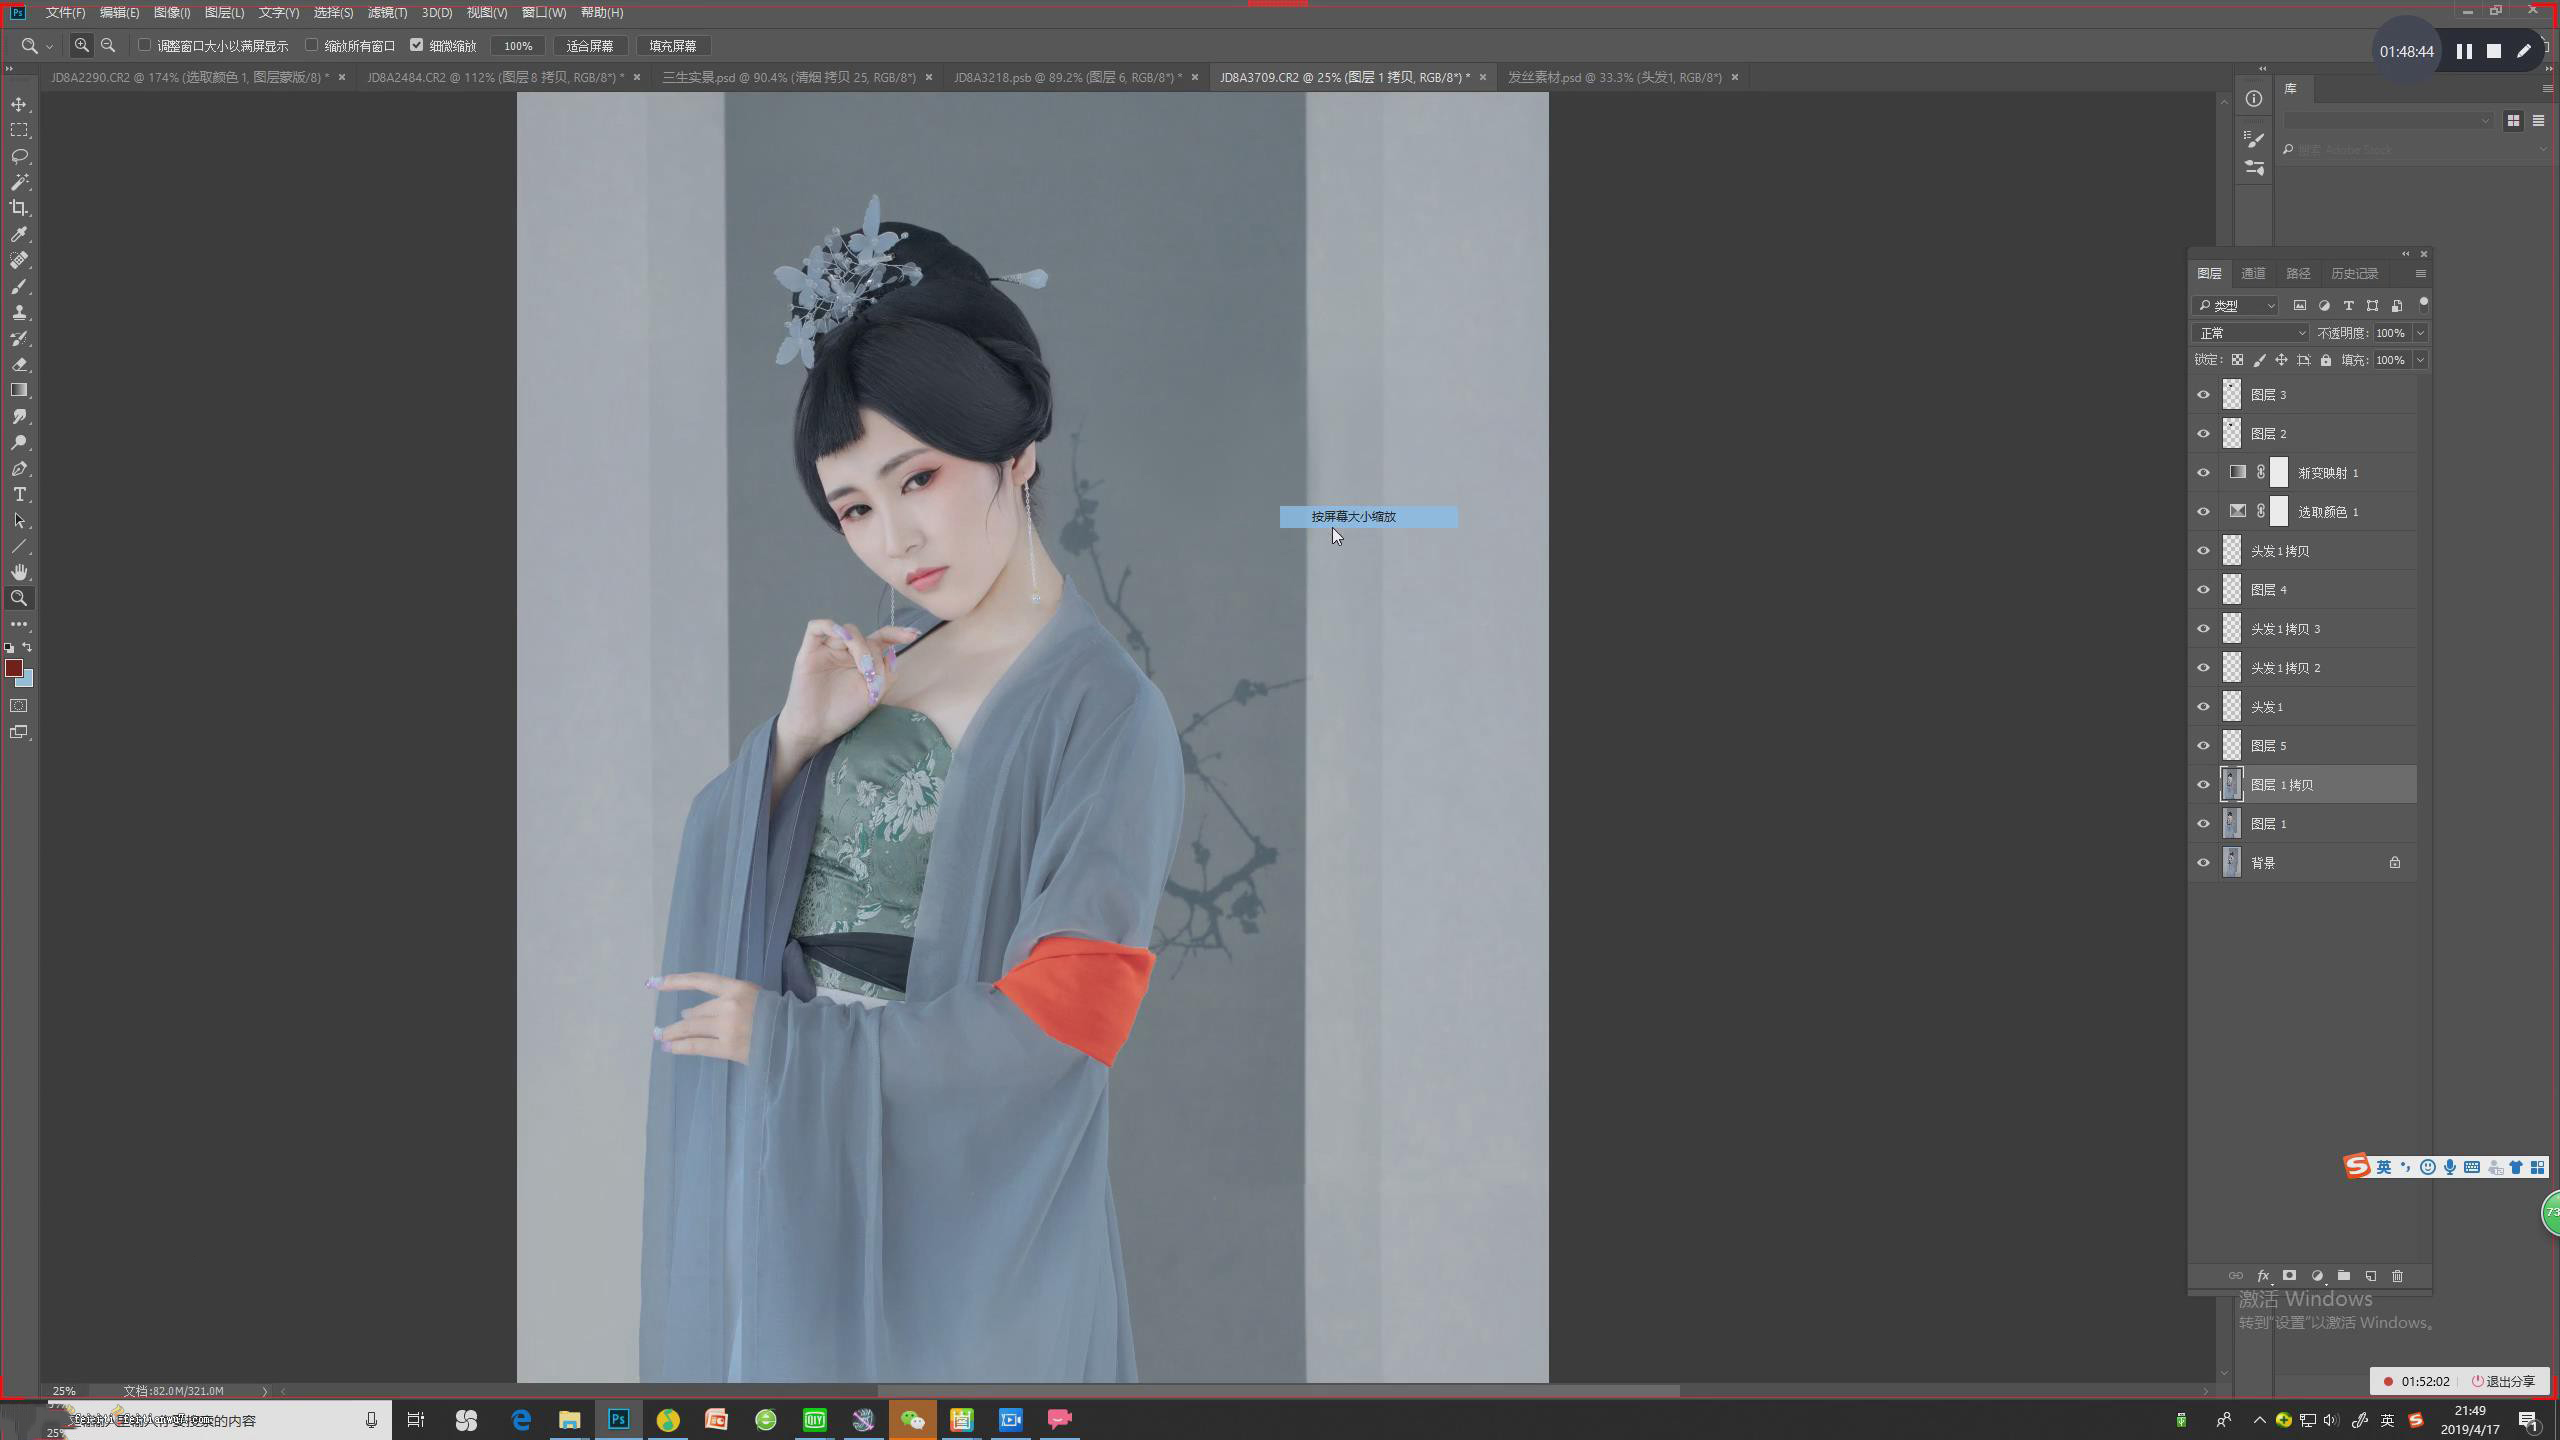Select the Eyedropper tool
Screen dimensions: 2560x1440
[x=19, y=234]
